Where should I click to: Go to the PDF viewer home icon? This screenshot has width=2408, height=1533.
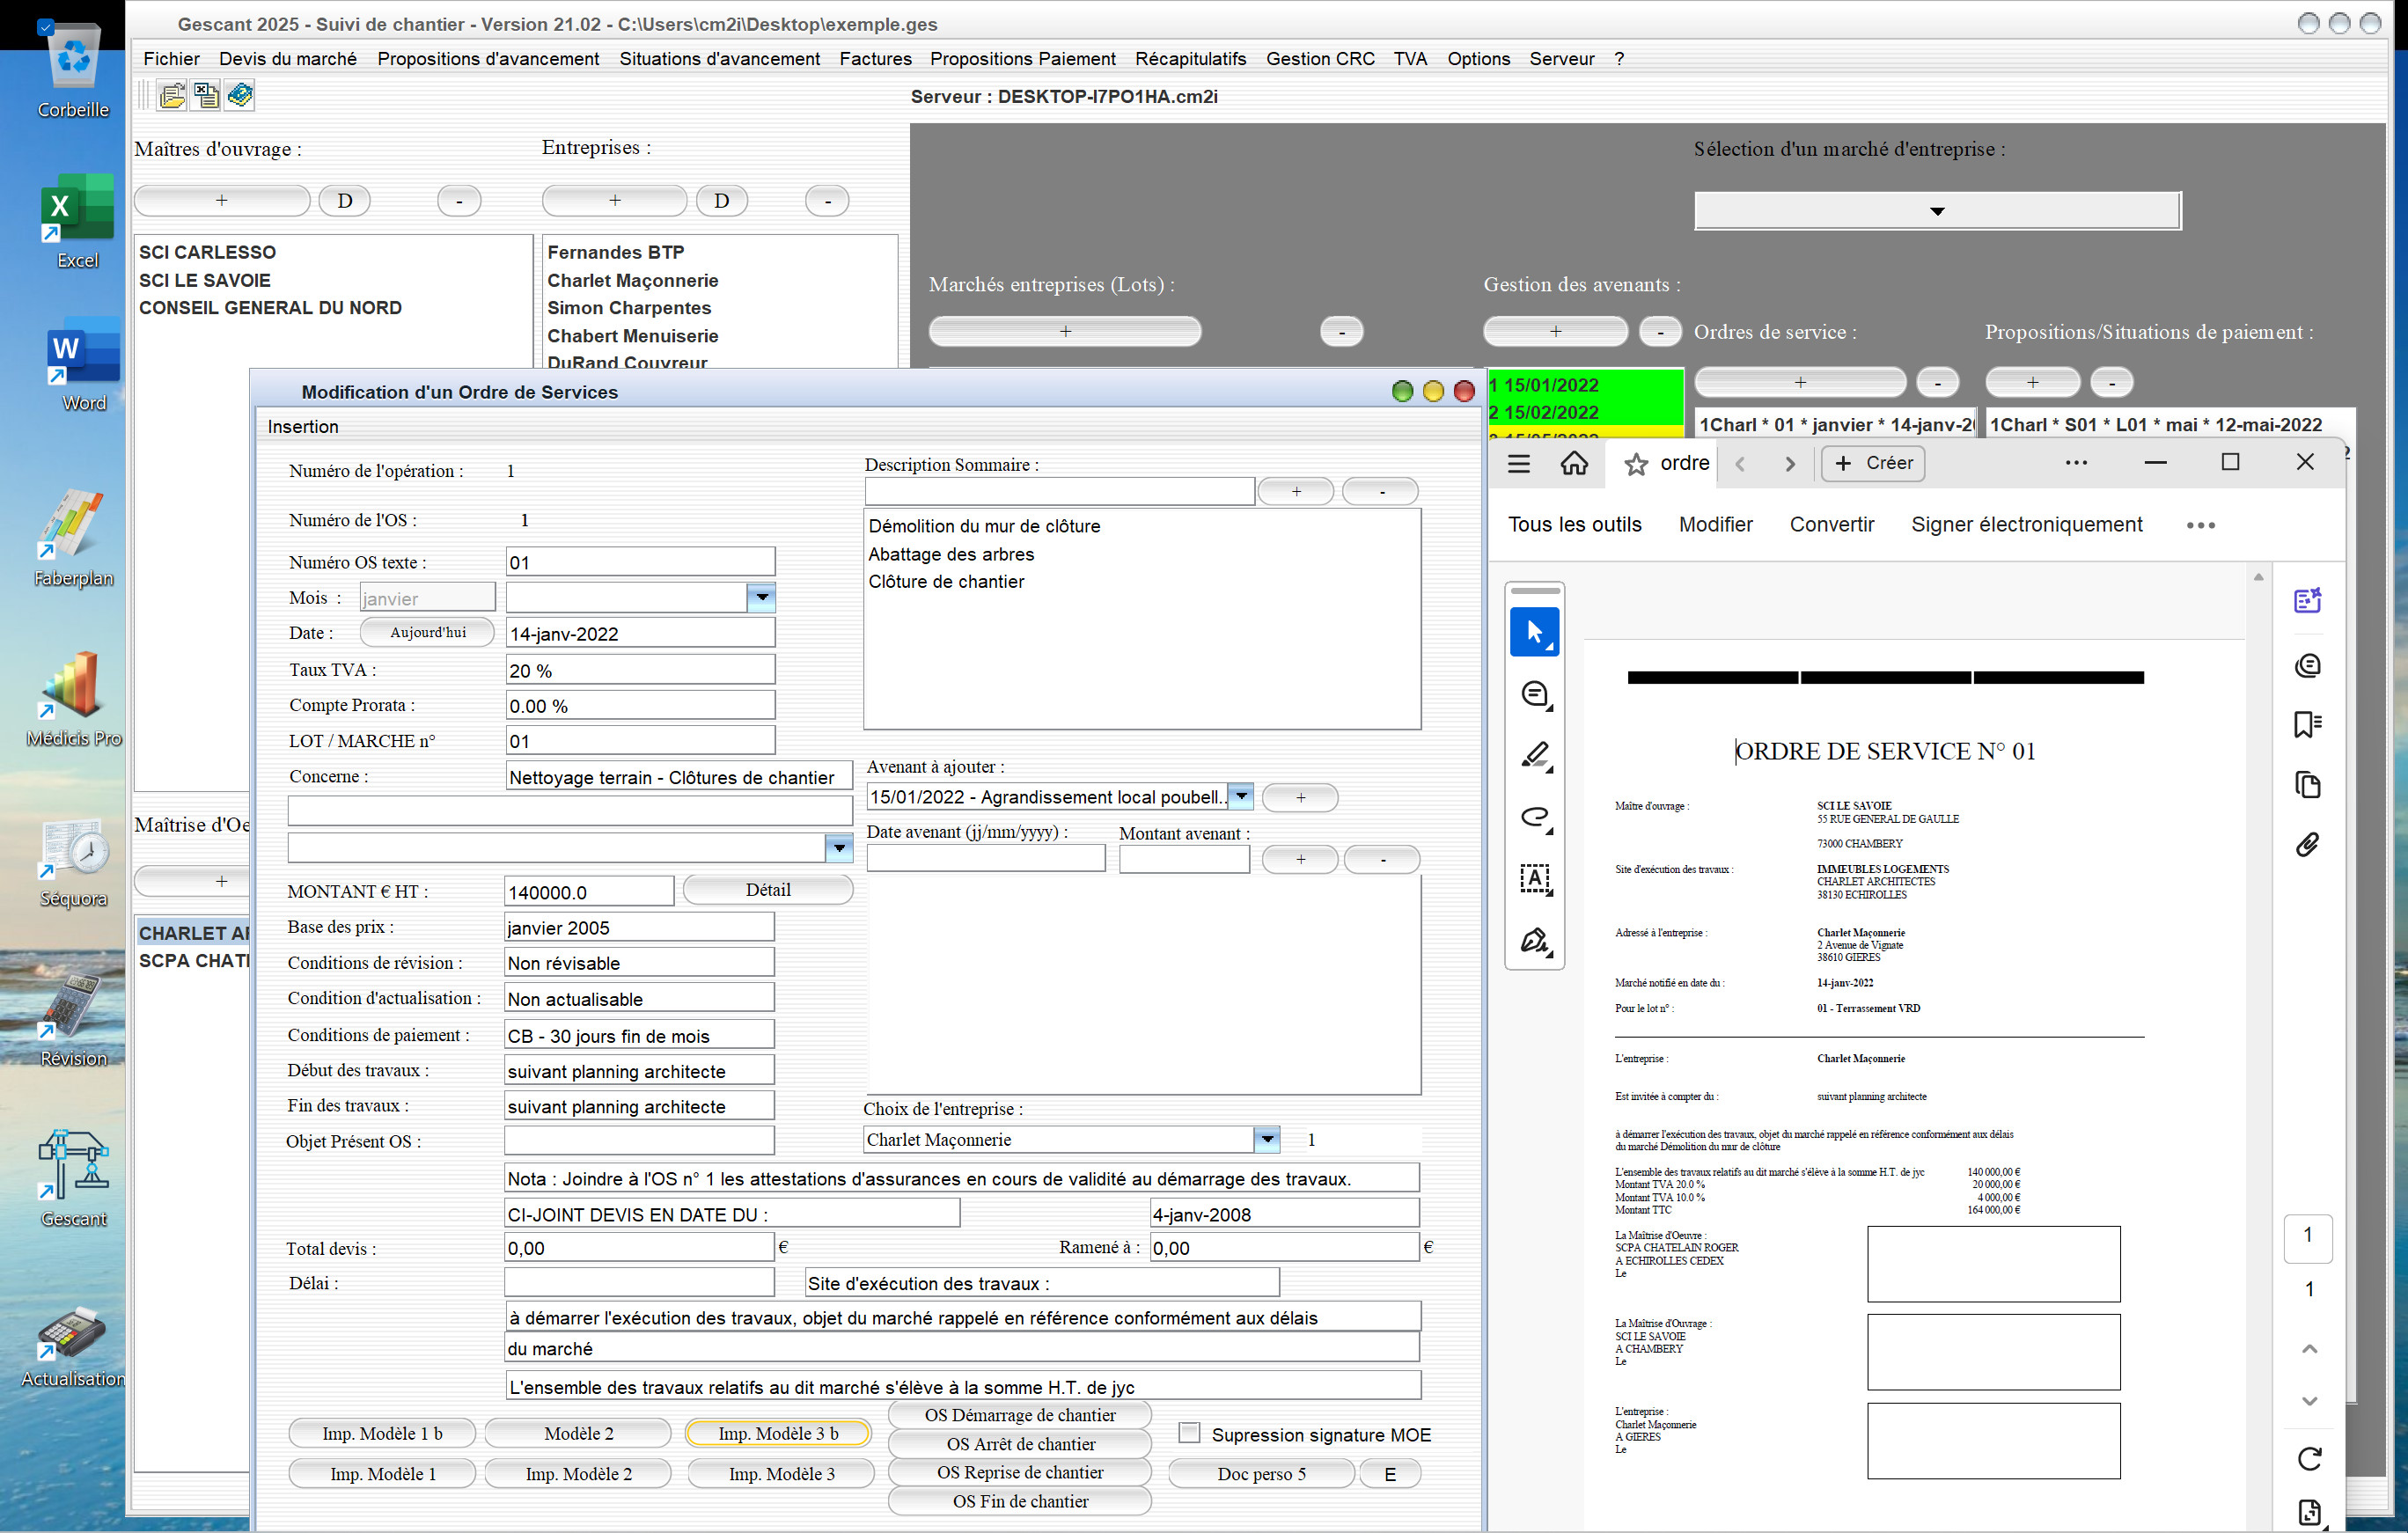tap(1574, 463)
